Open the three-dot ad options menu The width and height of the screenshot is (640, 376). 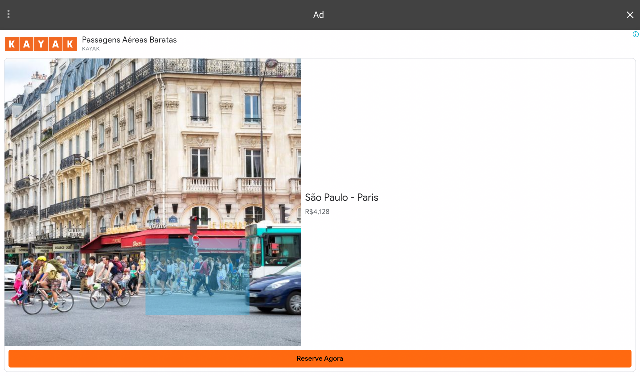tap(9, 14)
